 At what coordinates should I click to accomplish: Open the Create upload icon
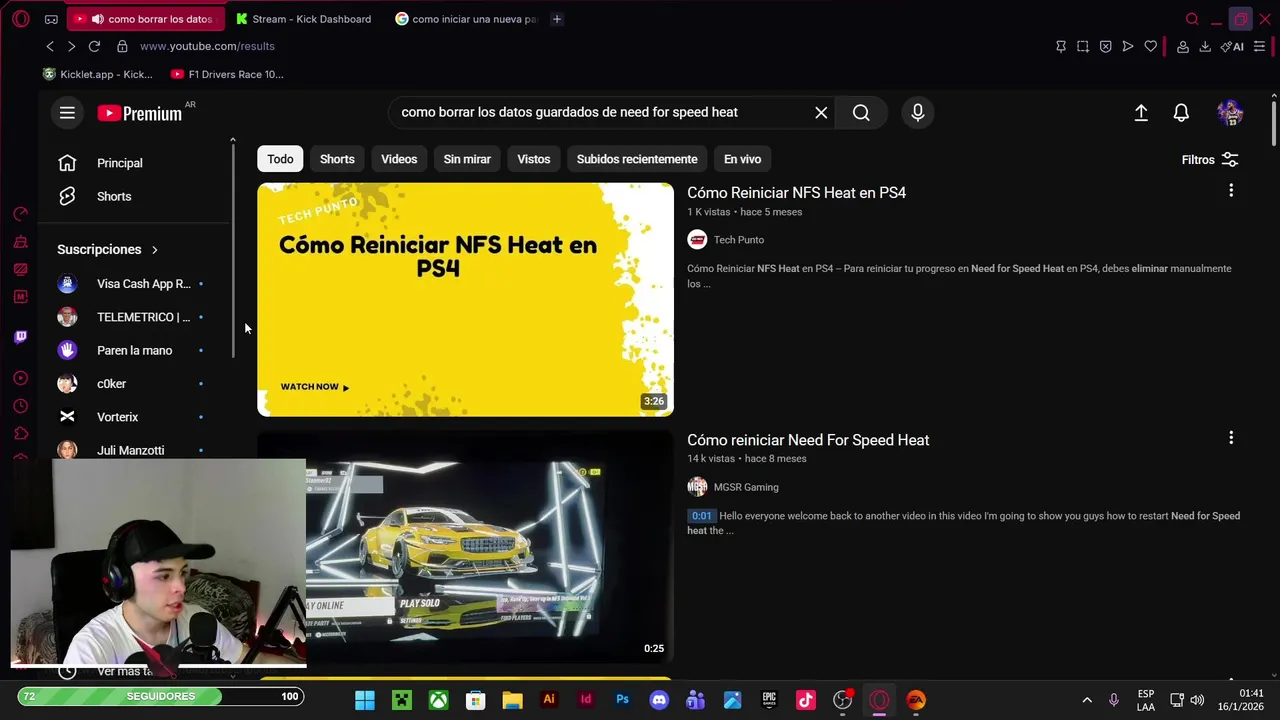[x=1141, y=113]
